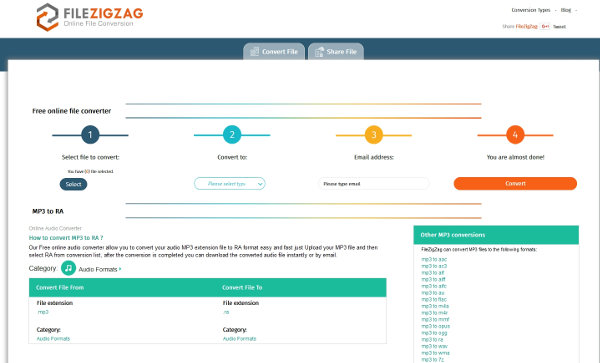Click the 'Online Audio Converter' text
This screenshot has height=363, width=600.
coord(55,228)
